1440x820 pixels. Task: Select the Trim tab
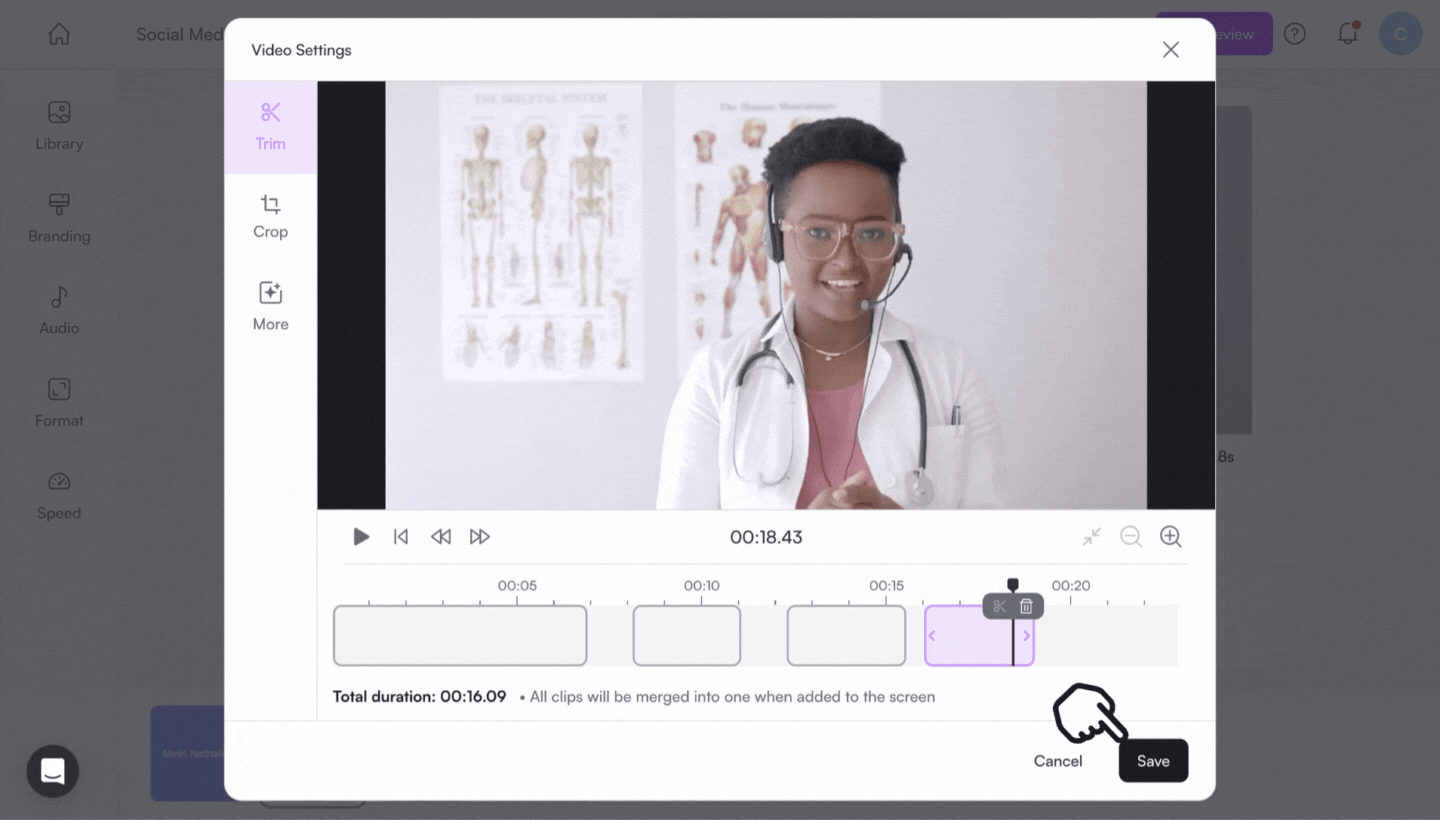click(270, 127)
